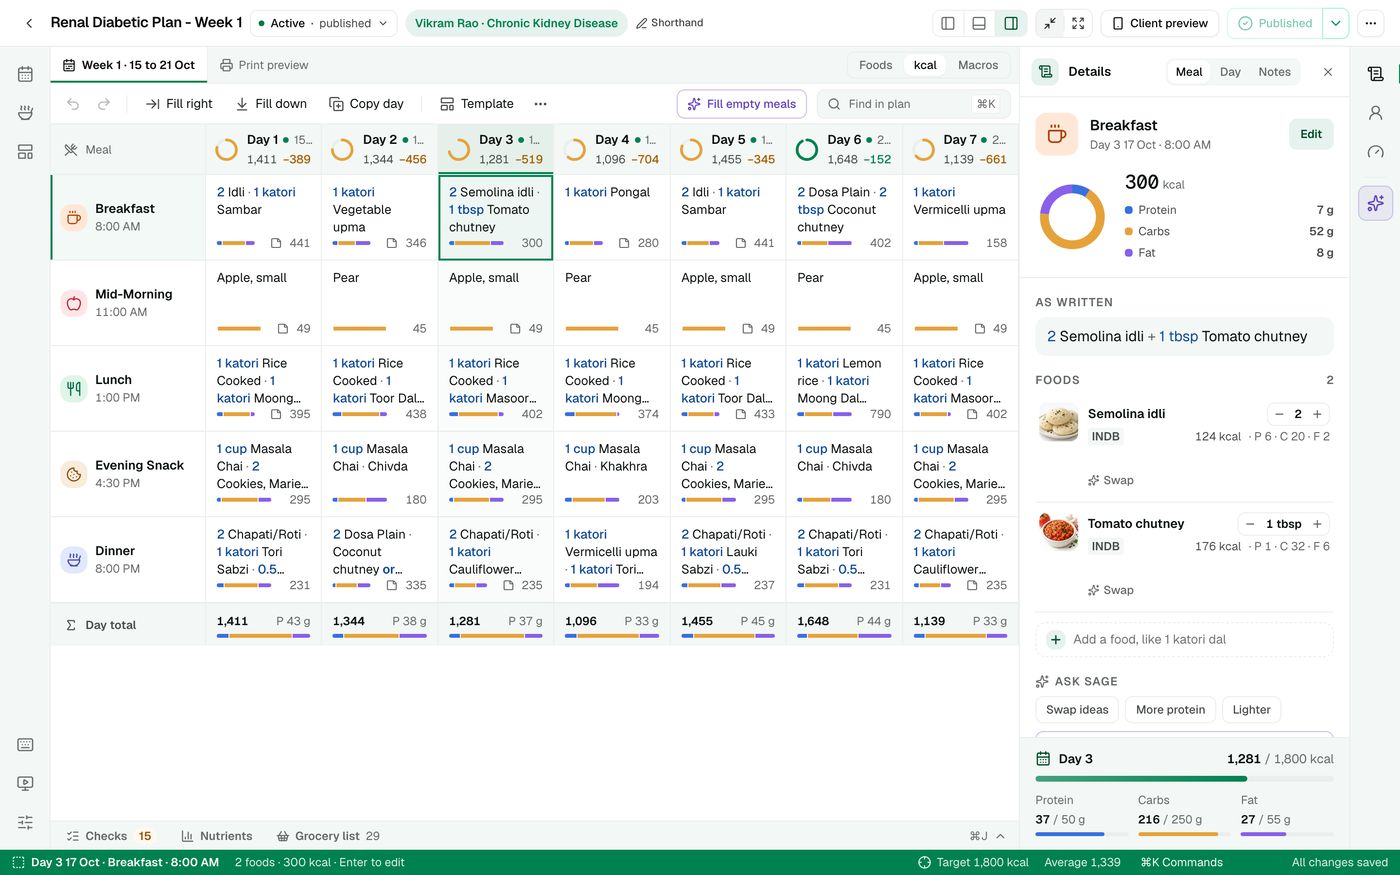Viewport: 1400px width, 875px height.
Task: Expand the bottom panel with the chevron
Action: click(1000, 836)
